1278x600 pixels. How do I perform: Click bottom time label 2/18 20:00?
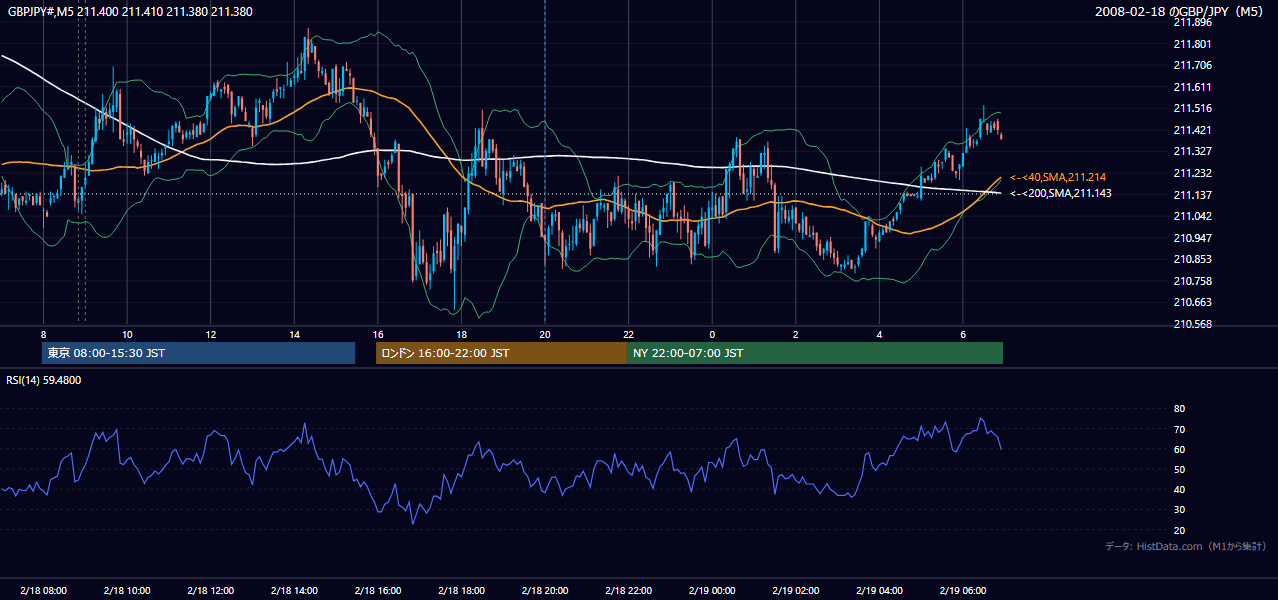click(545, 591)
